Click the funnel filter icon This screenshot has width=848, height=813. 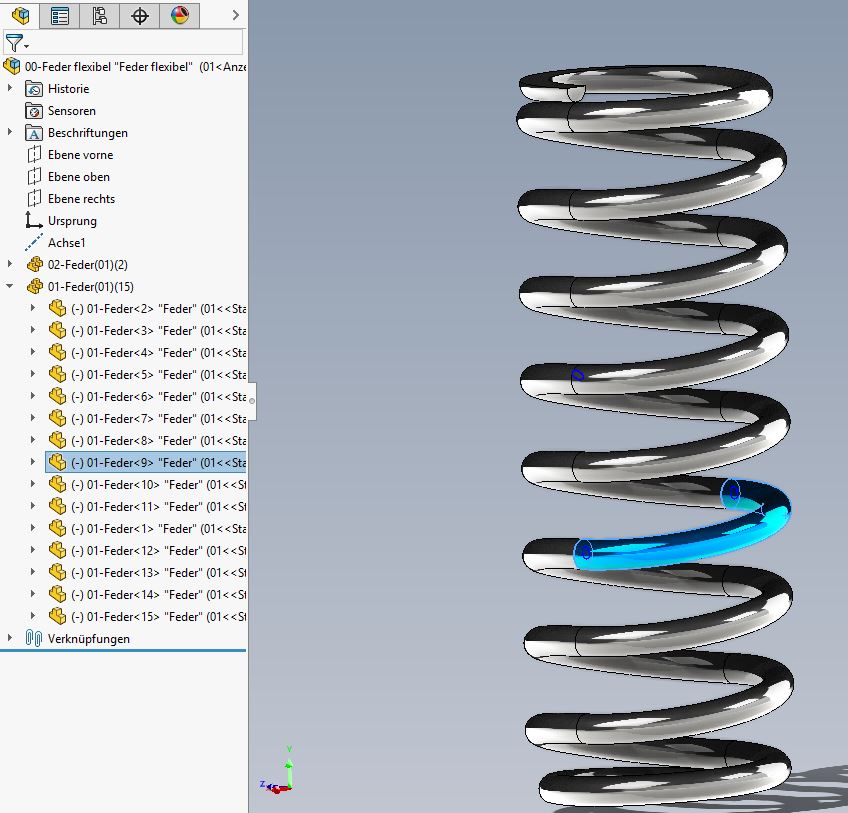click(15, 43)
